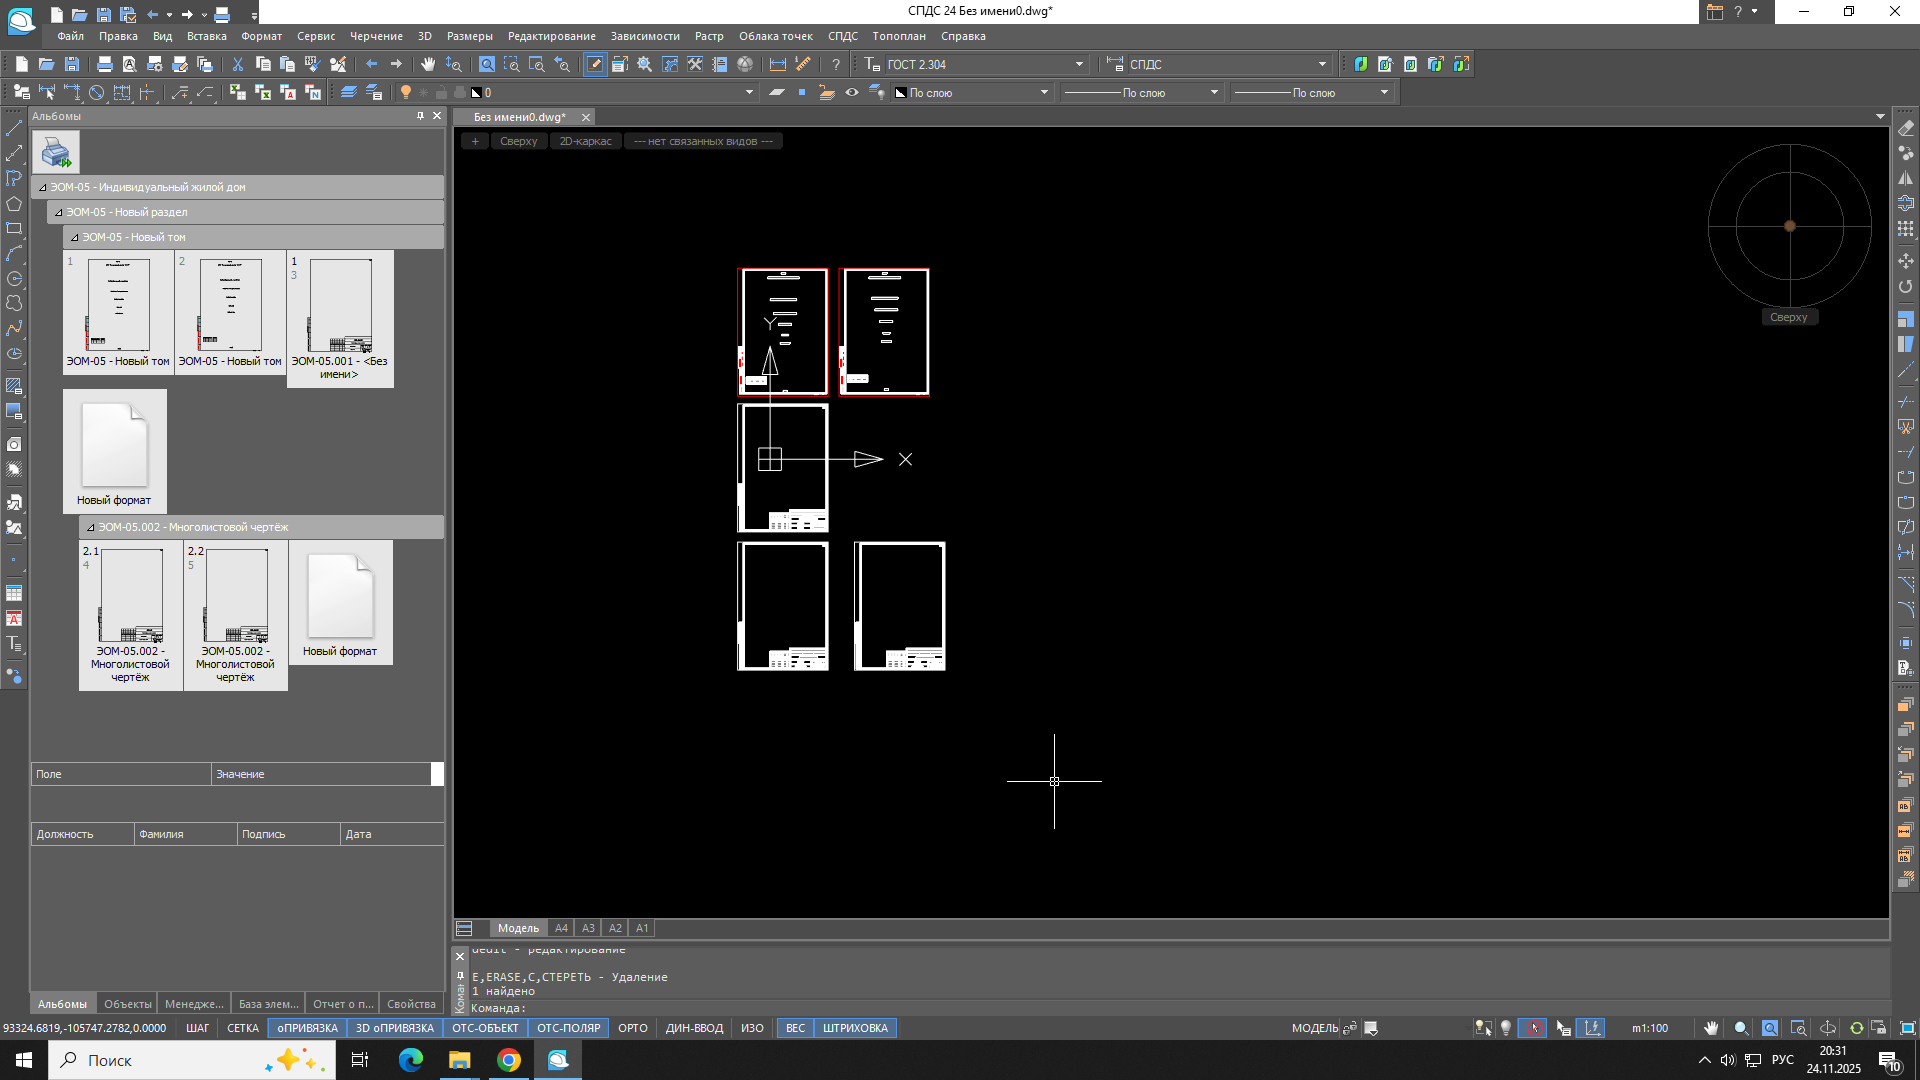Toggle ОРТО mode in status bar
The height and width of the screenshot is (1080, 1920).
click(632, 1028)
